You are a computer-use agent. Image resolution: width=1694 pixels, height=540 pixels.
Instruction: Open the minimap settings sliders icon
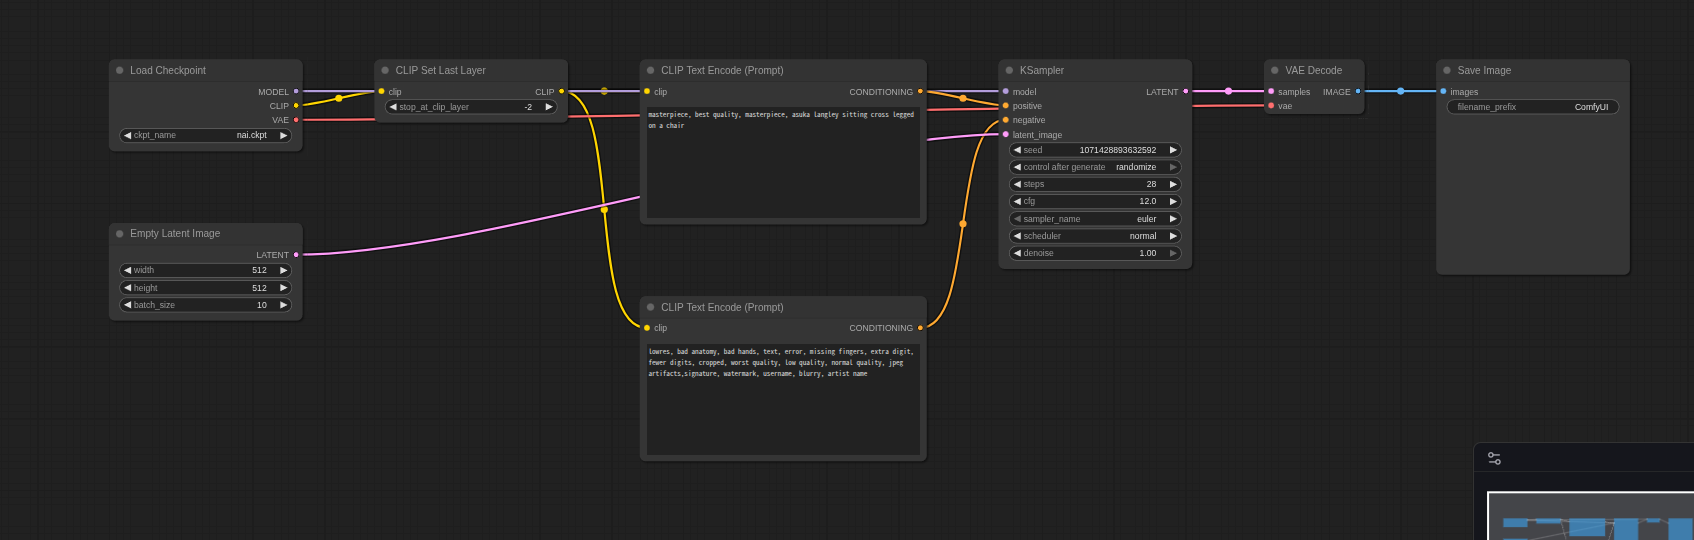tap(1494, 458)
